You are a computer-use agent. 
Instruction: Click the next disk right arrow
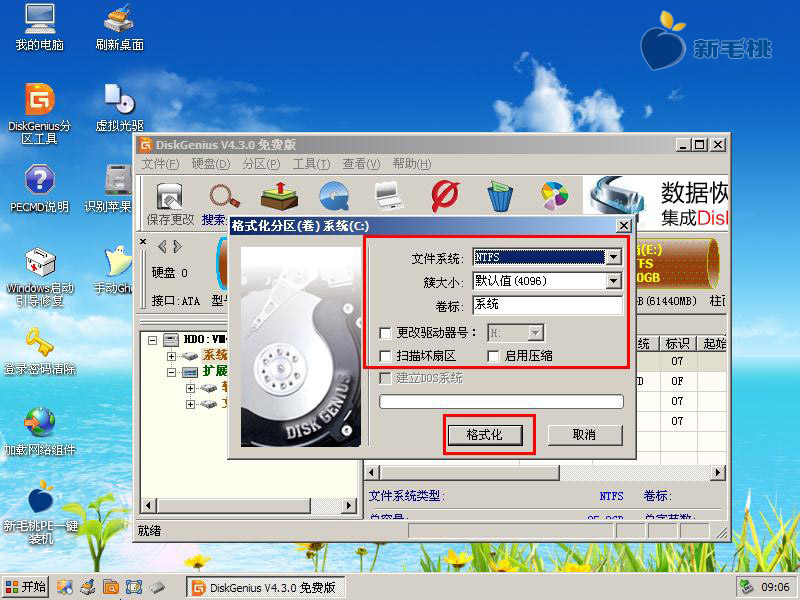pyautogui.click(x=177, y=247)
